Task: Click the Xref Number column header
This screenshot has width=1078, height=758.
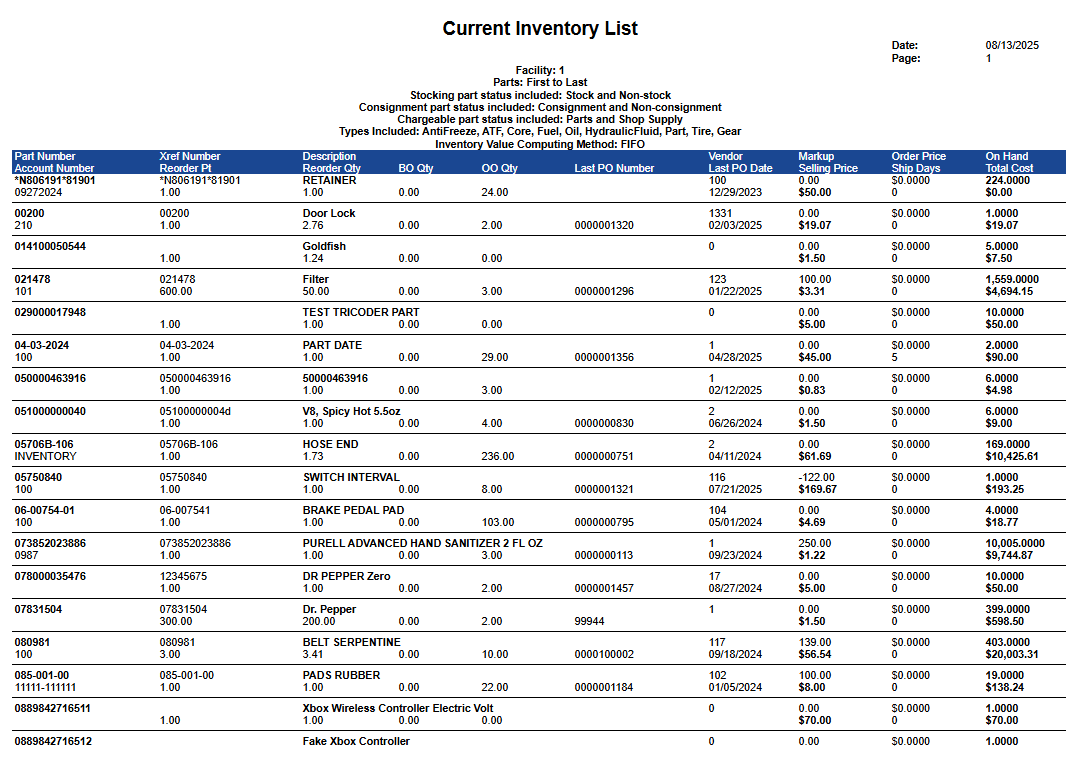Action: (190, 156)
